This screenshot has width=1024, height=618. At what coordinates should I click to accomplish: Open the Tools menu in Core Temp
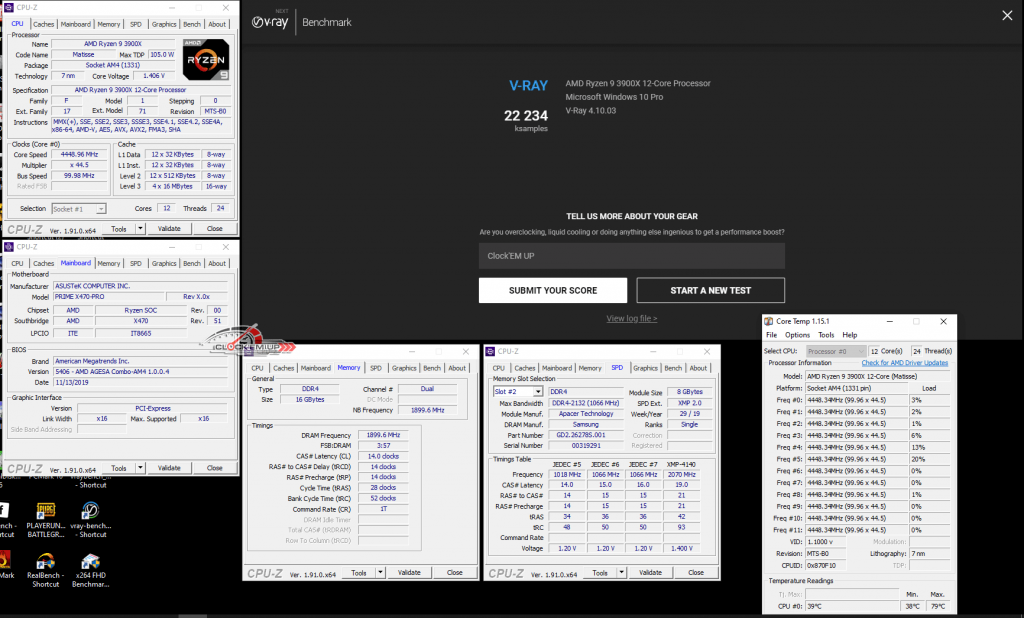click(826, 335)
